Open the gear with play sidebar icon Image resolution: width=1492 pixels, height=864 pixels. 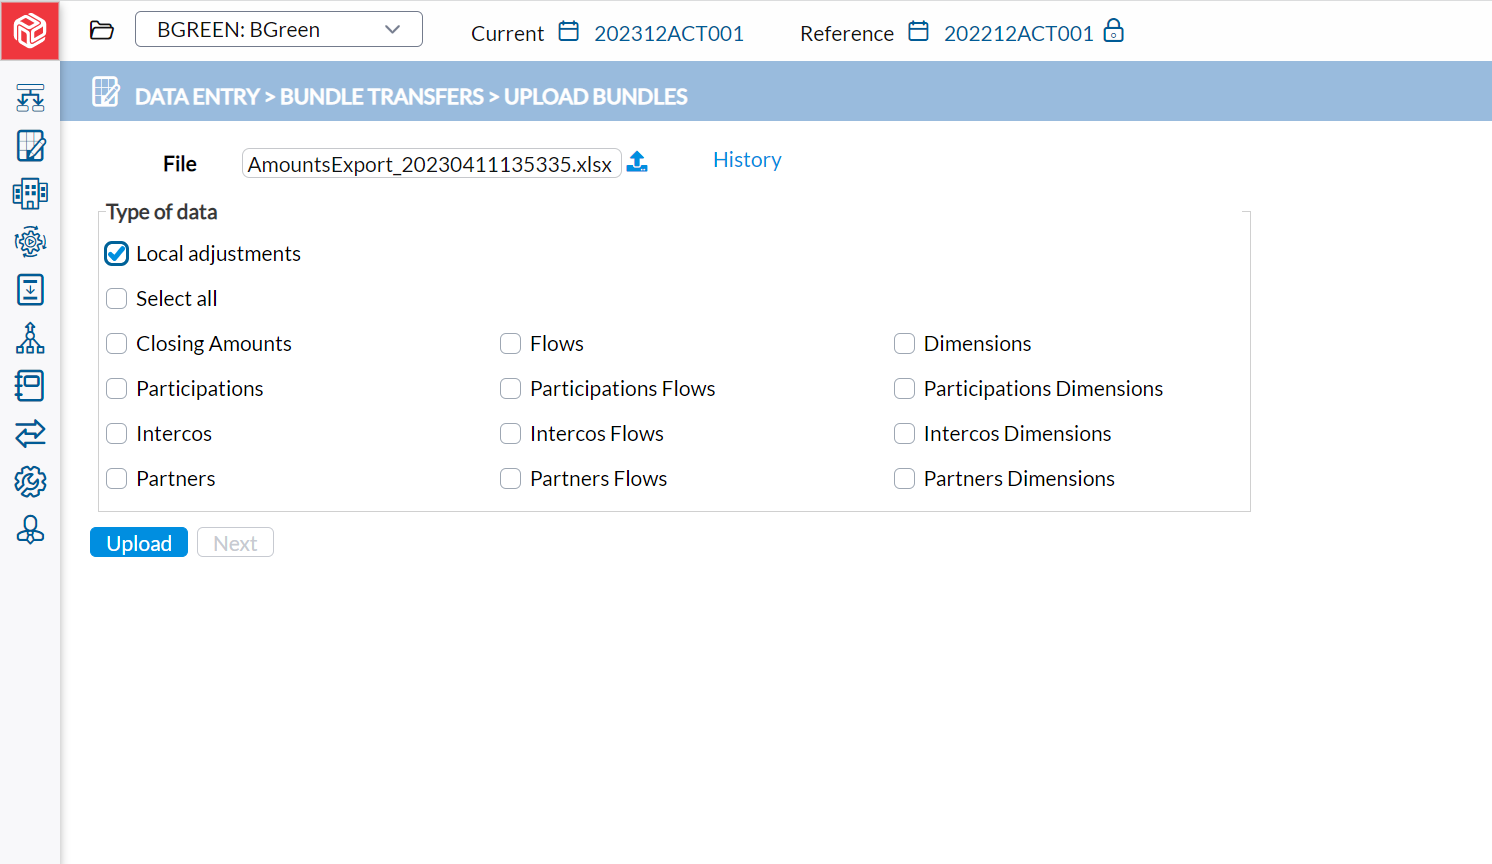pyautogui.click(x=30, y=242)
